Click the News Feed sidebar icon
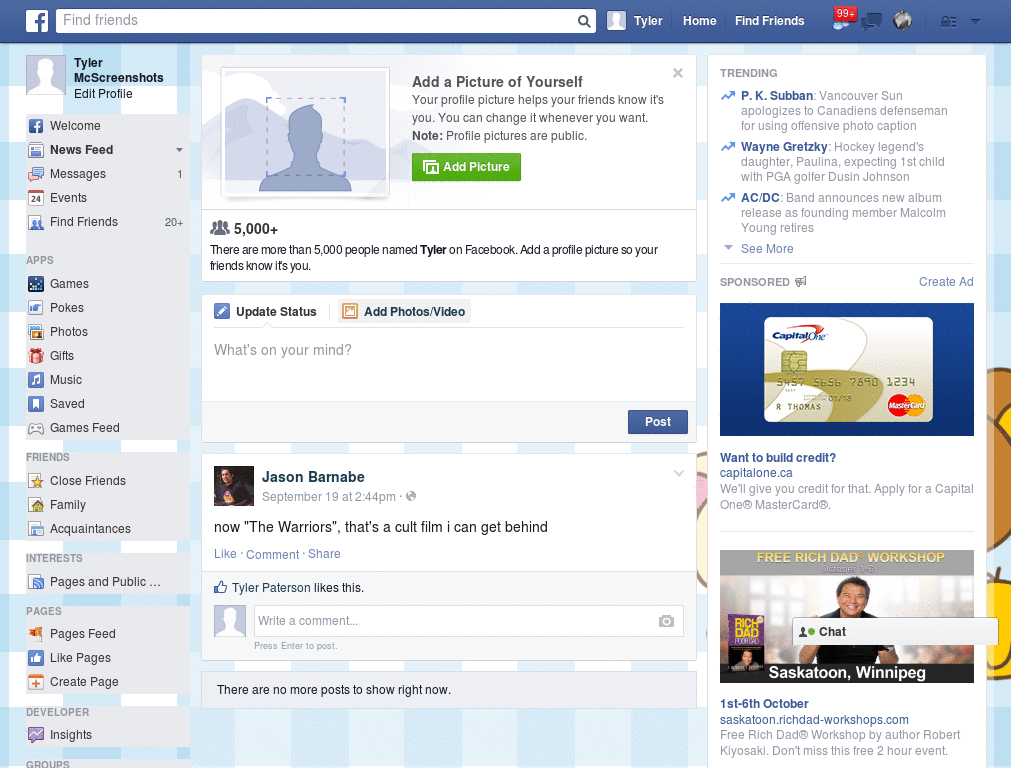This screenshot has width=1024, height=768. coord(36,150)
